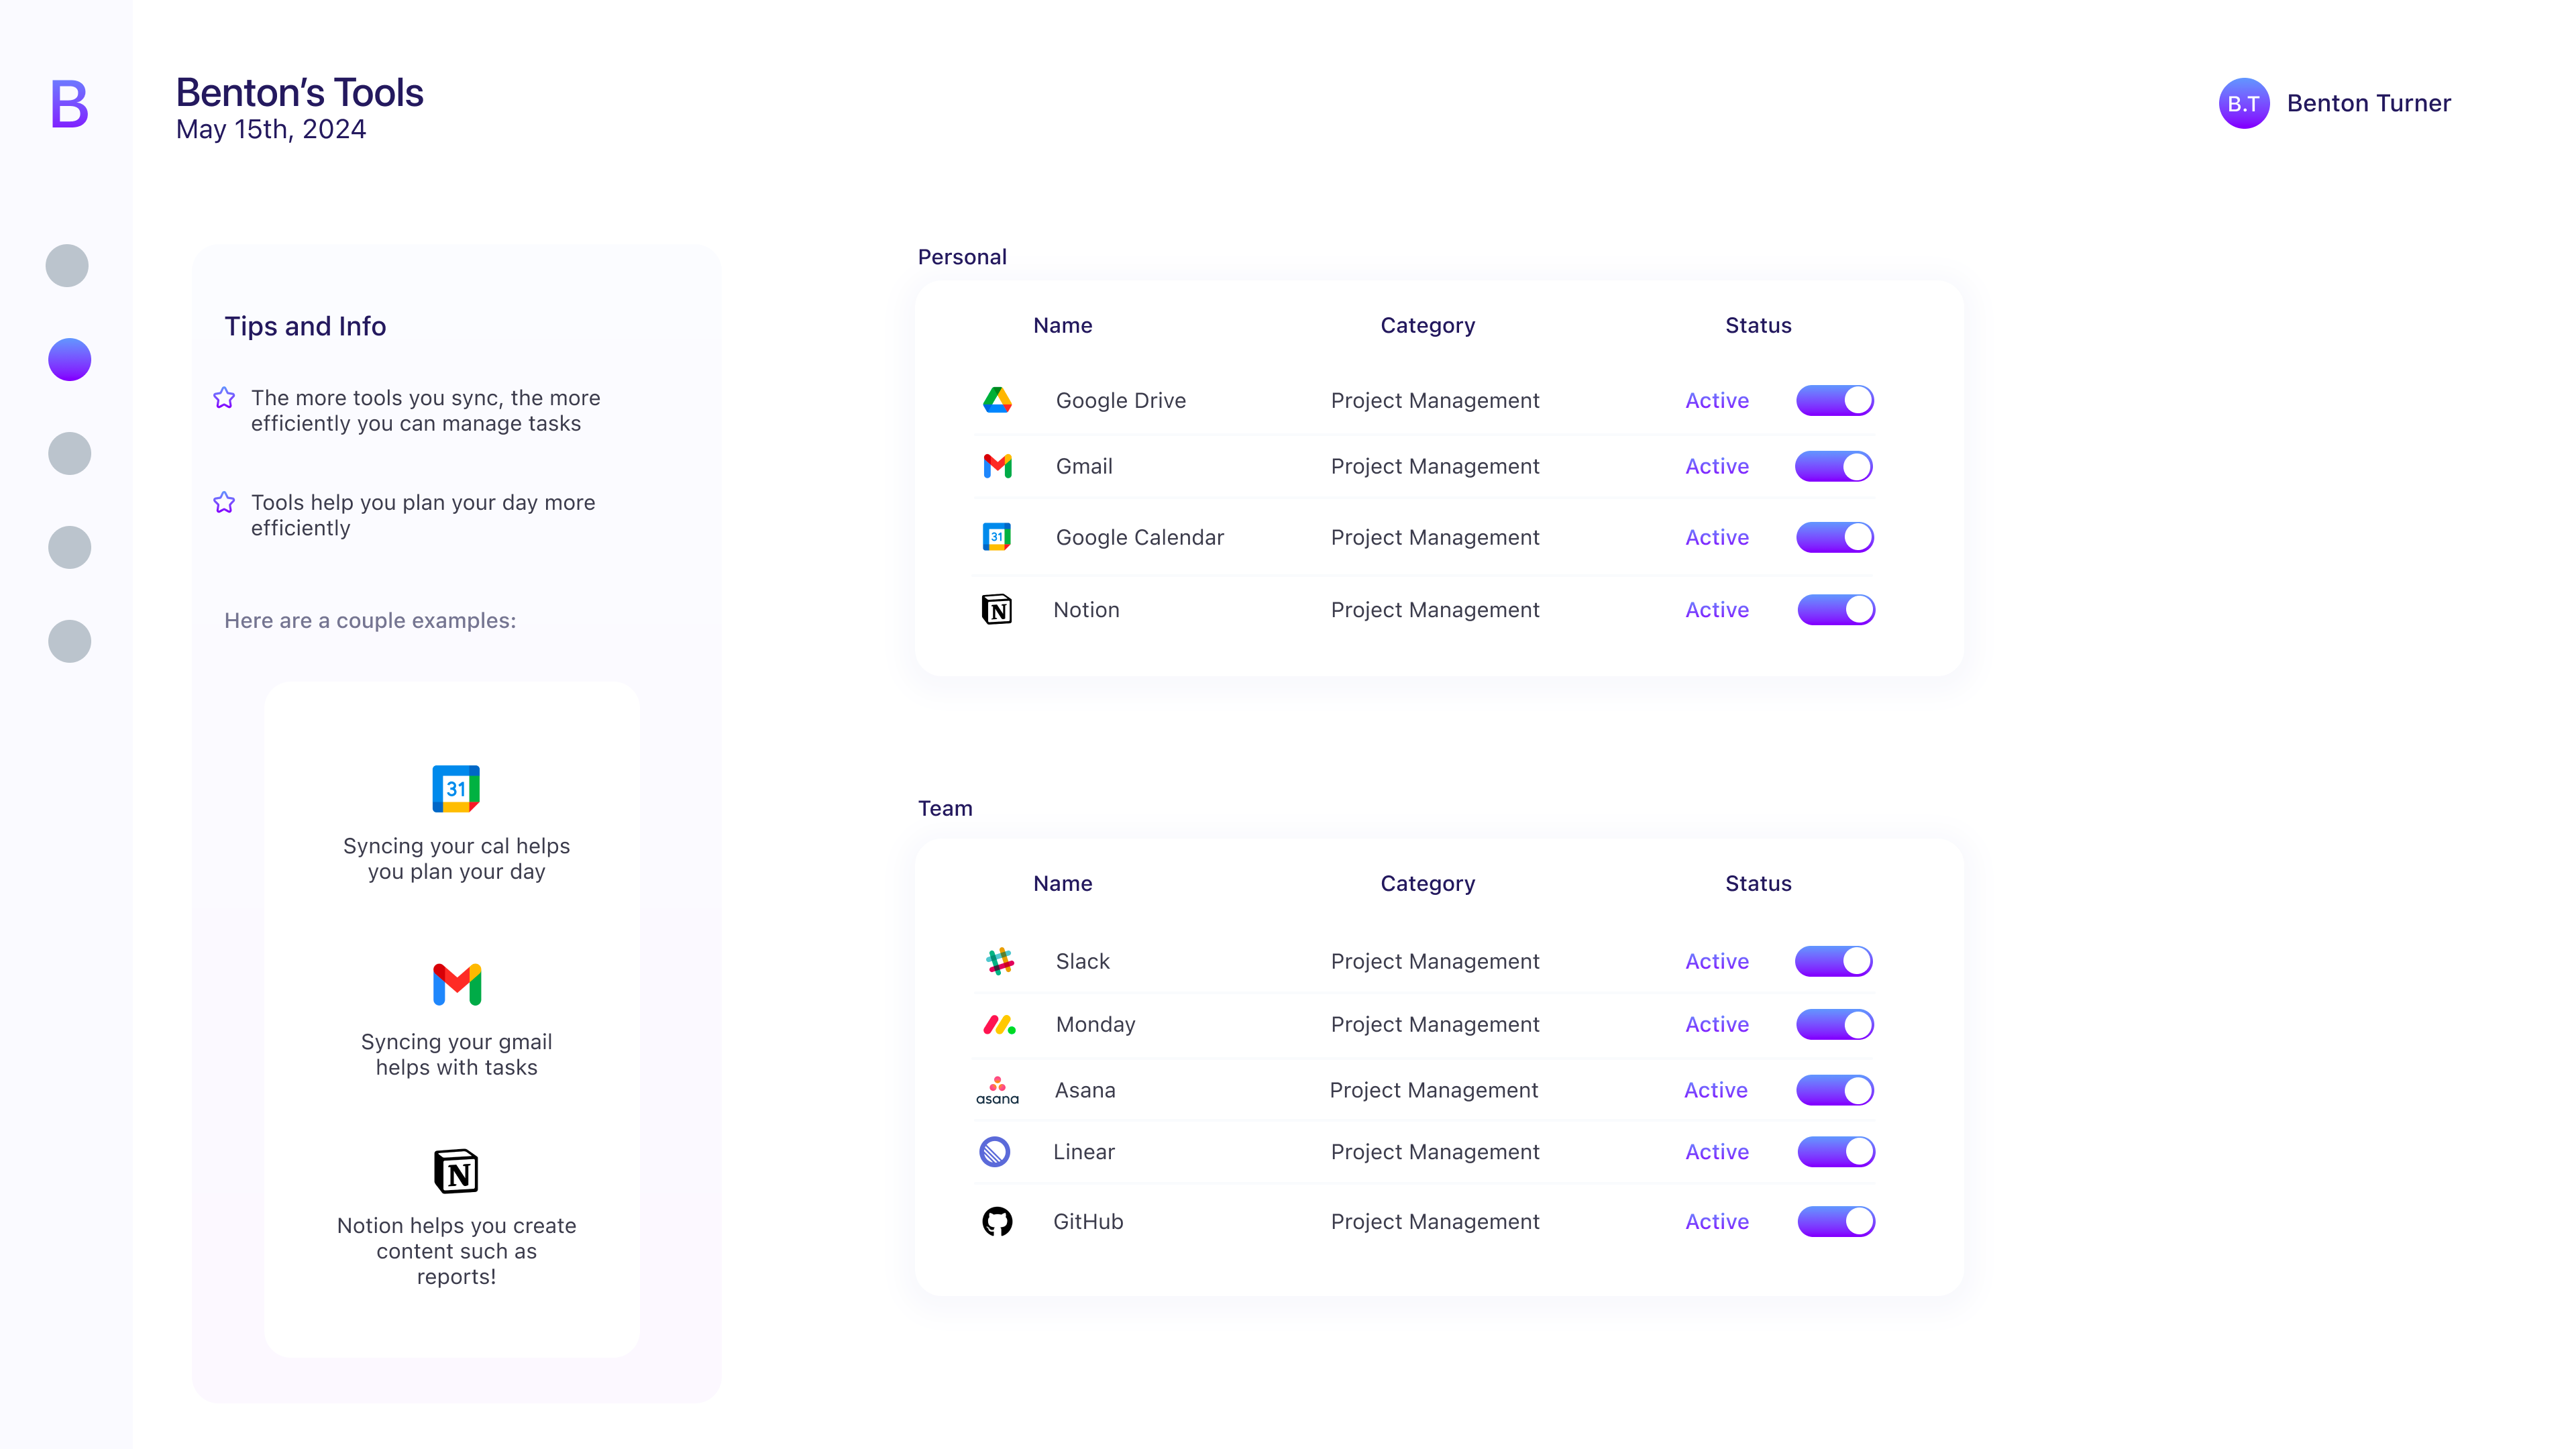Click the Asana logo in Team table
This screenshot has height=1449, width=2576.
pyautogui.click(x=997, y=1090)
